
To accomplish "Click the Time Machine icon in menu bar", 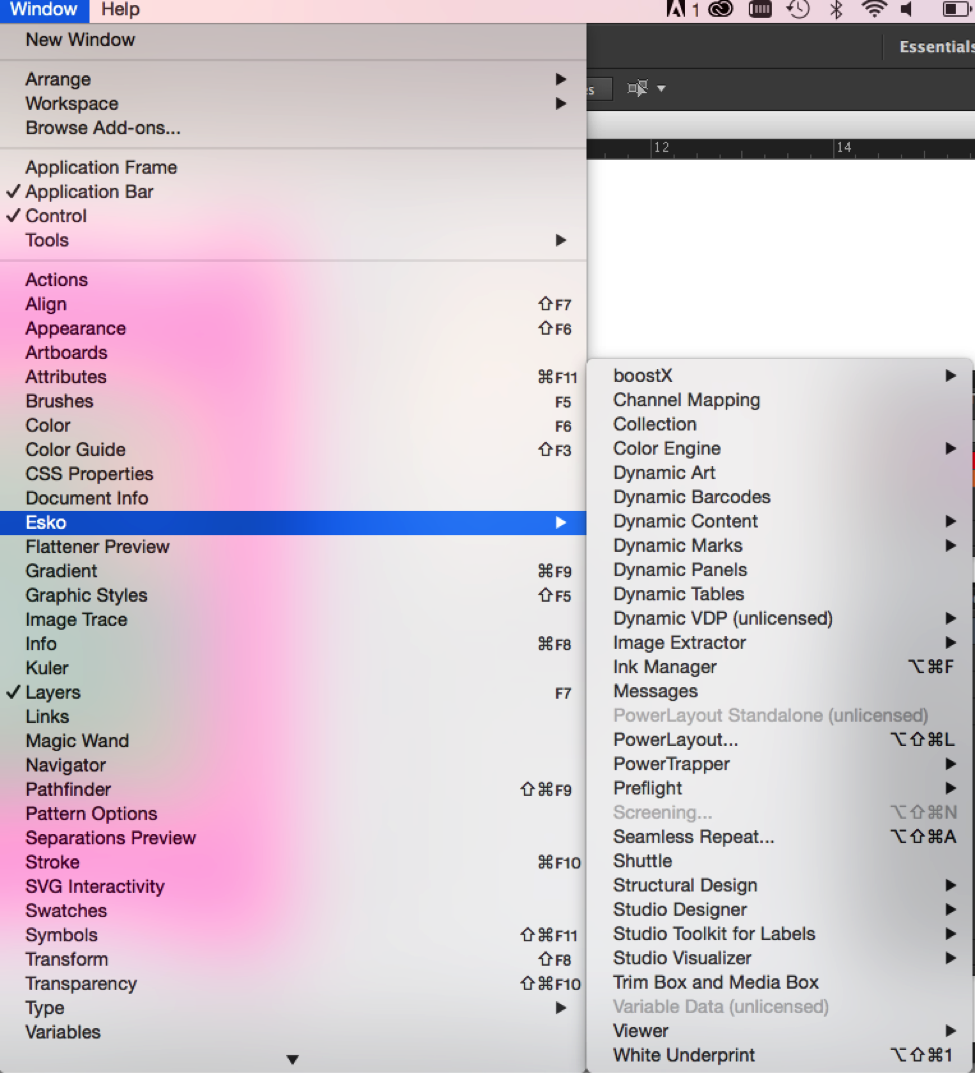I will 798,9.
